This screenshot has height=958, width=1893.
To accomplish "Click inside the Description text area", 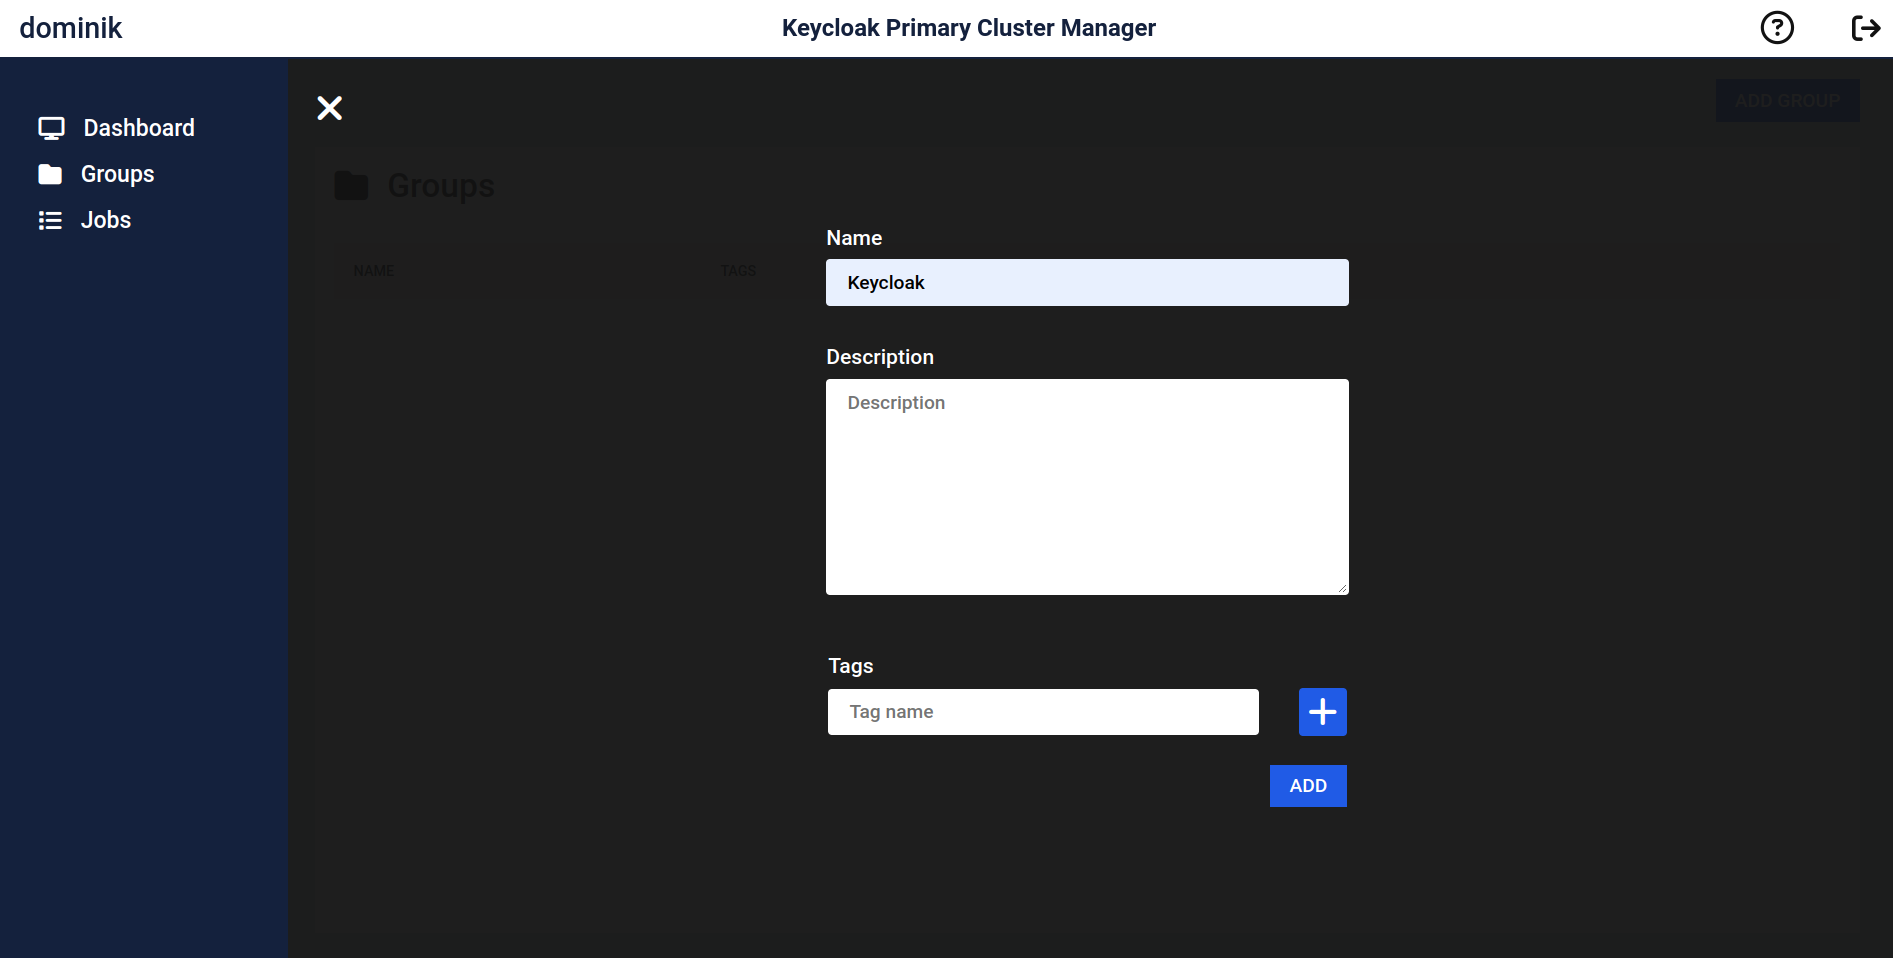I will tap(1086, 487).
